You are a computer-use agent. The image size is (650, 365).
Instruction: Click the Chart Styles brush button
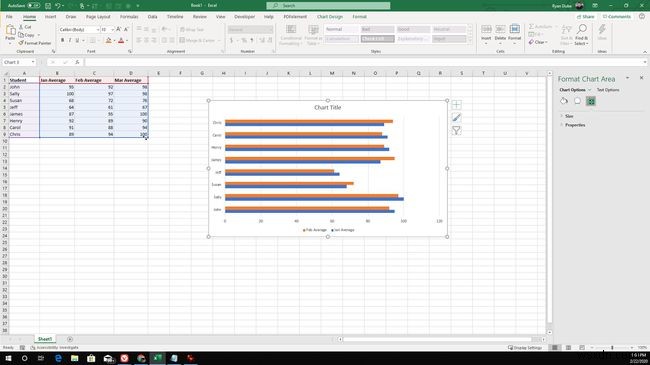[456, 117]
